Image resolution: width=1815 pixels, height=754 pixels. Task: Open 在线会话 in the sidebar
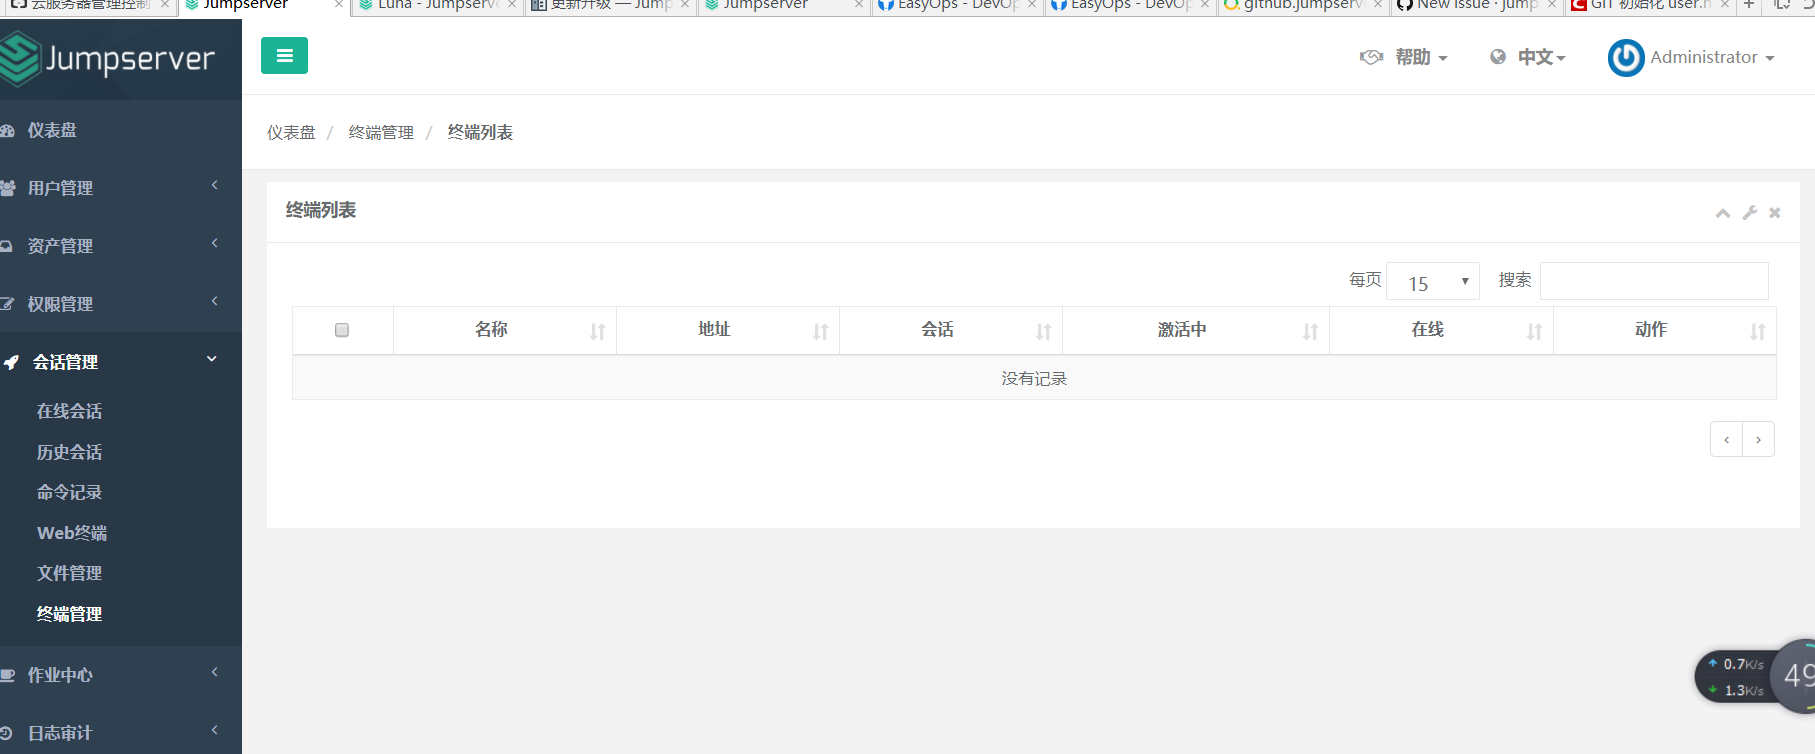69,411
